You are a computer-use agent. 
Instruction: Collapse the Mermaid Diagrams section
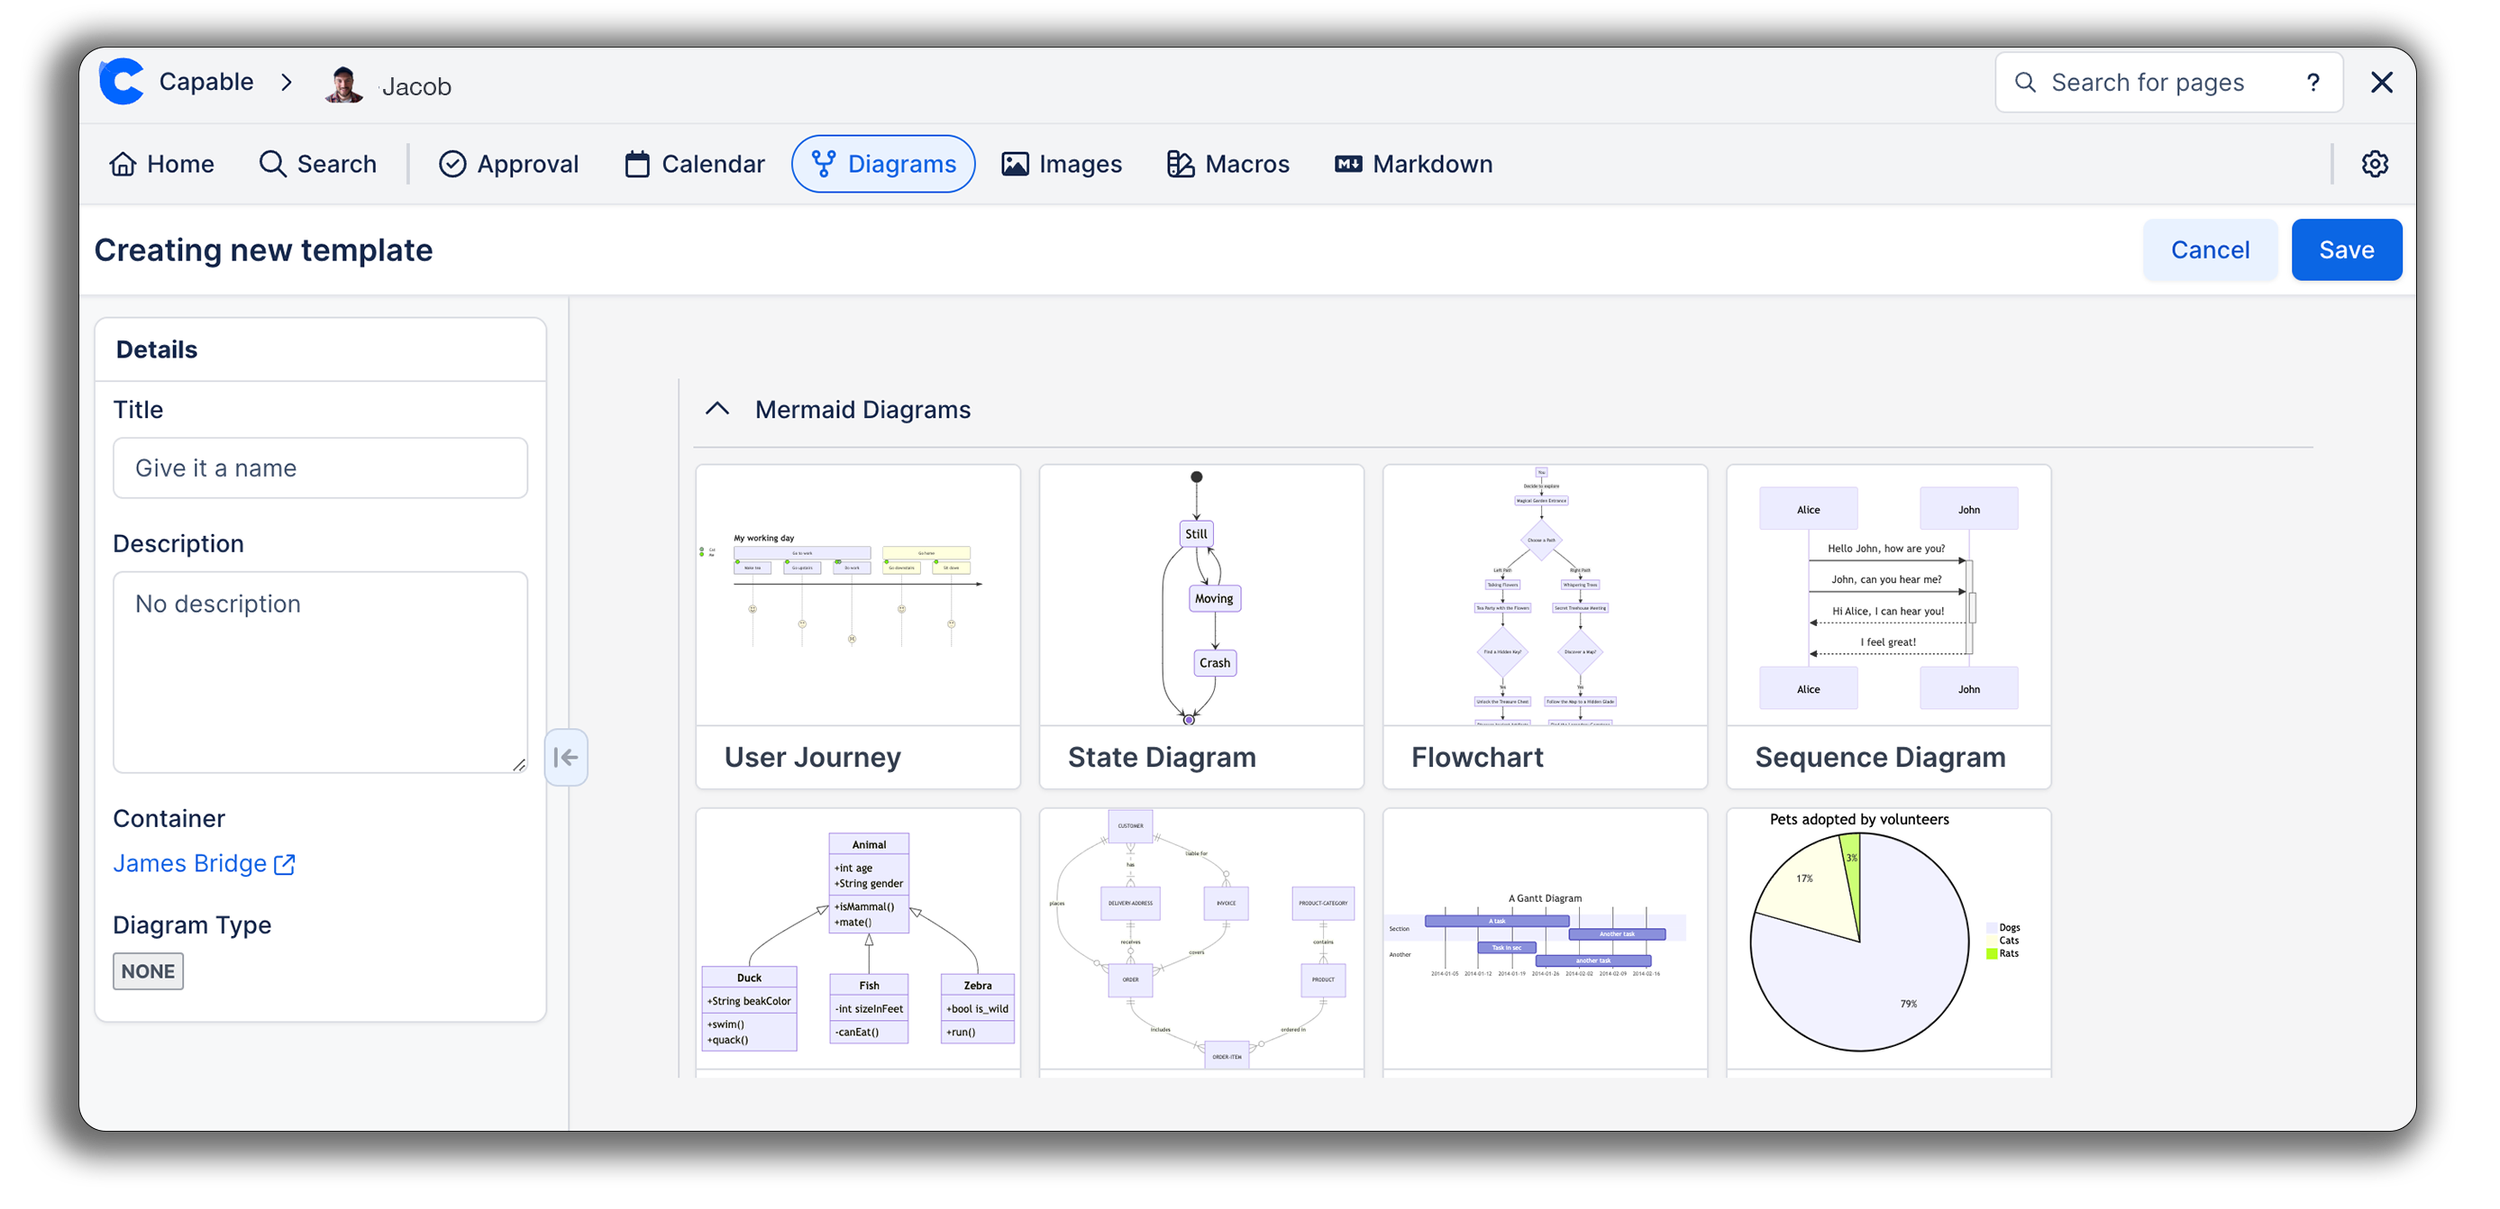(x=717, y=409)
